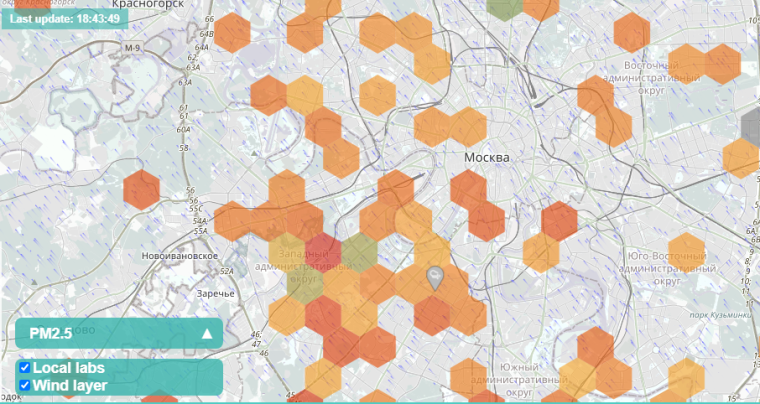Image resolution: width=760 pixels, height=404 pixels.
Task: Click the hexagon directly below the map pin
Action: (433, 315)
